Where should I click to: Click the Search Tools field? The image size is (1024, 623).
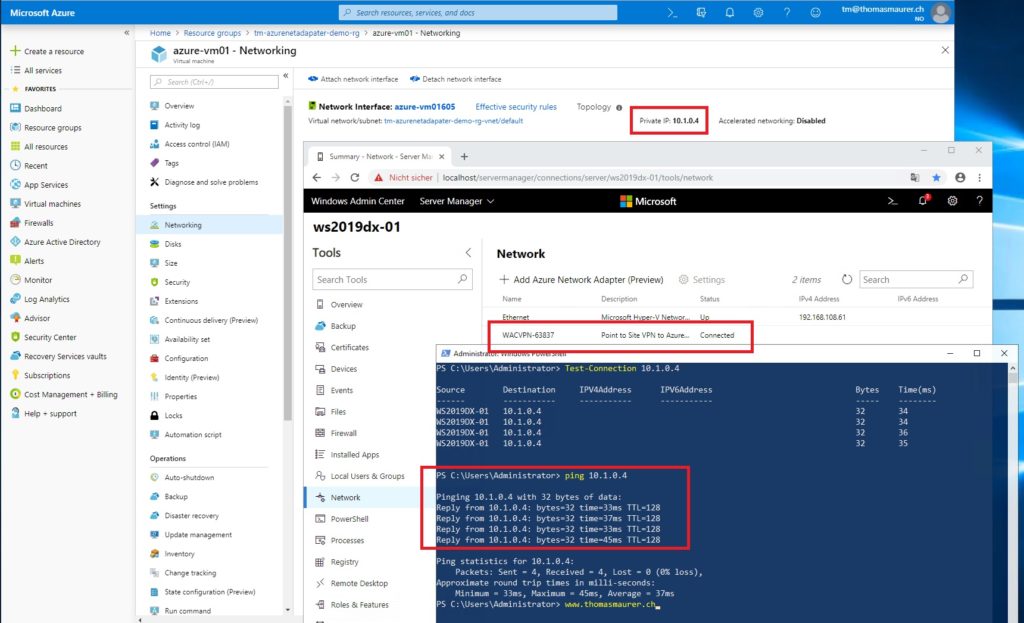pyautogui.click(x=392, y=280)
